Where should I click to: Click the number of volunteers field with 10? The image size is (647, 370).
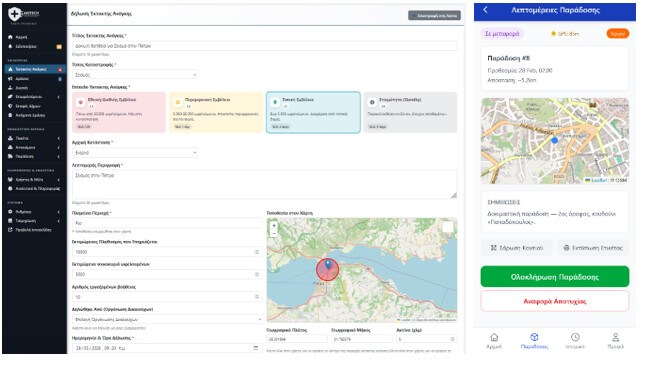coord(167,297)
